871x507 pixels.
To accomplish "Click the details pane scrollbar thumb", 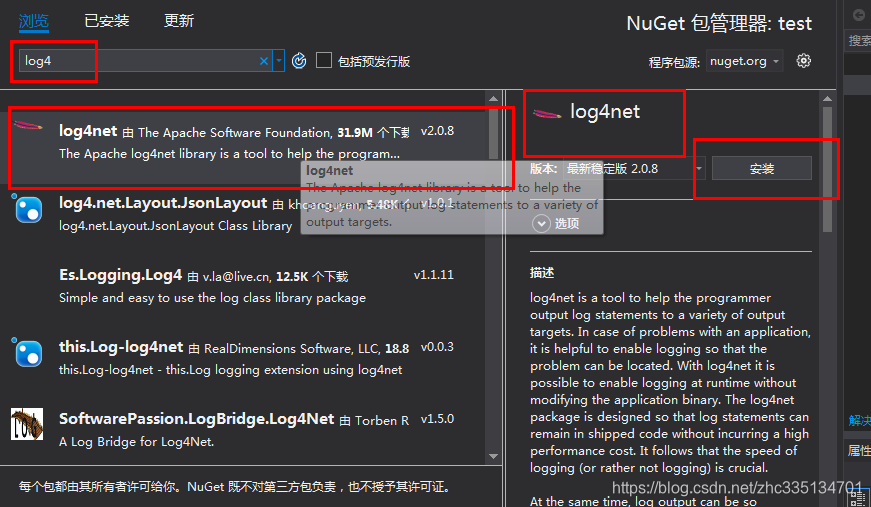I will point(827,169).
